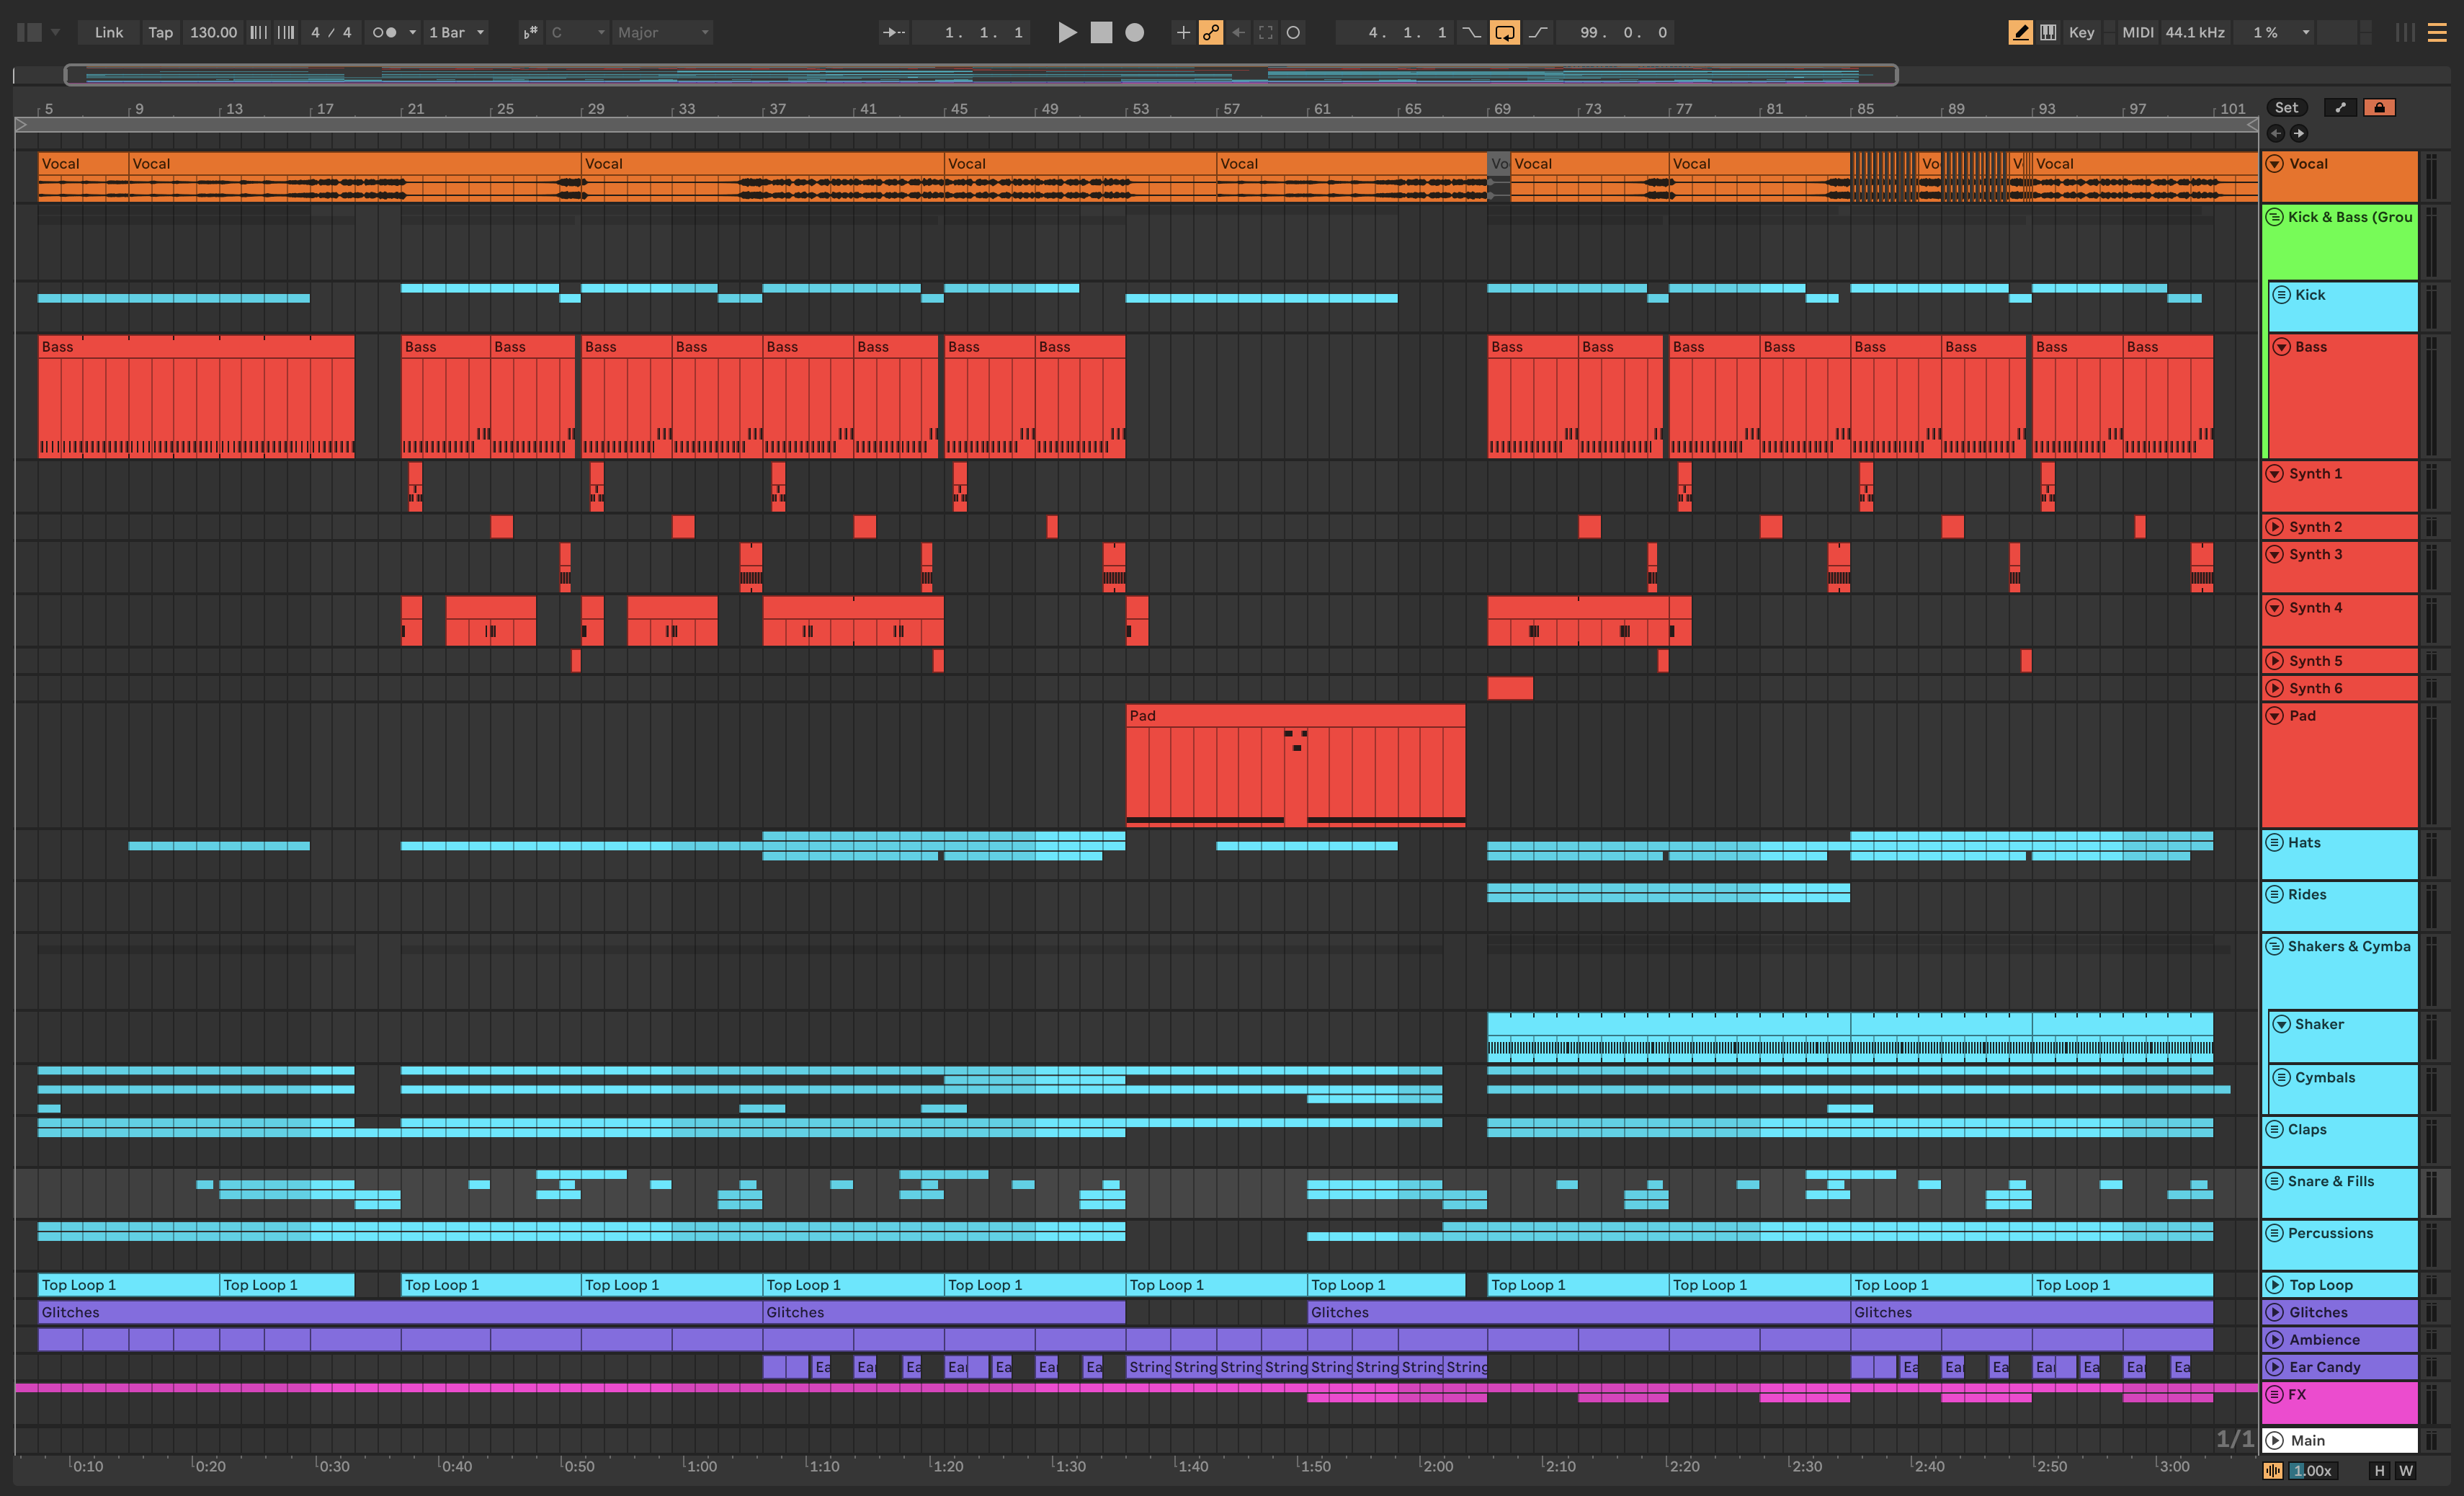Click the Tap tempo button
This screenshot has width=2464, height=1496.
coord(160,32)
